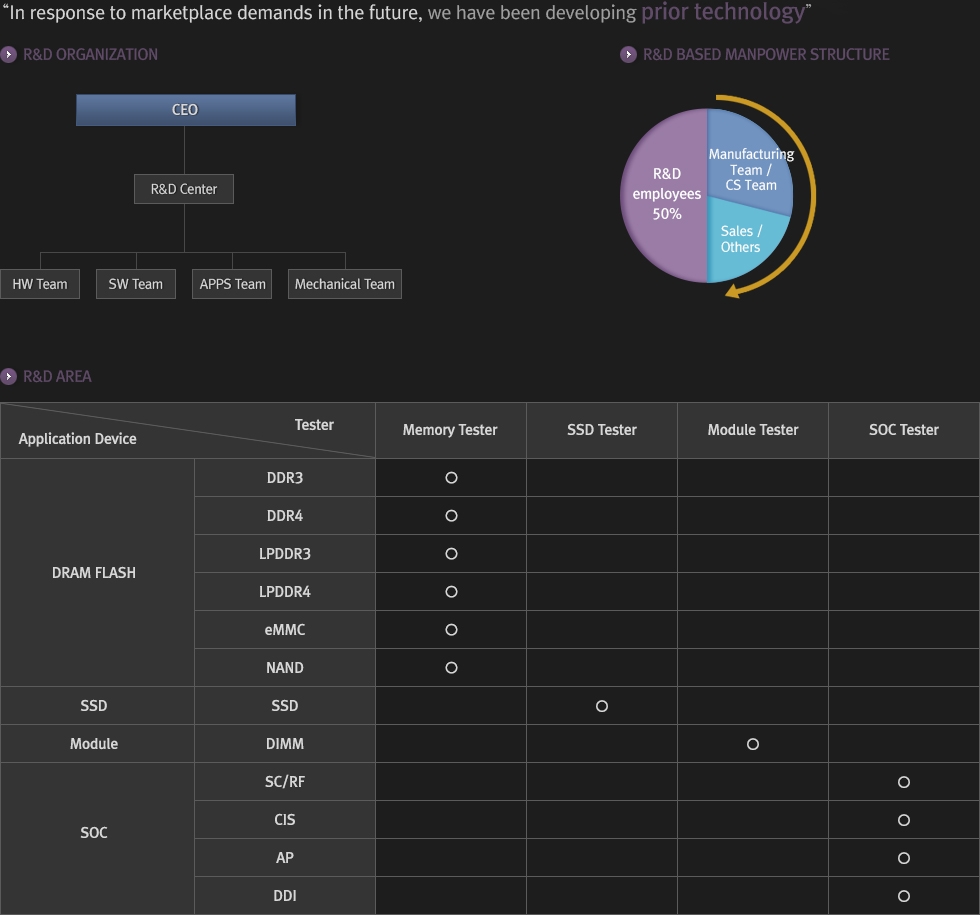Click the highlighted words "prior technology"
The width and height of the screenshot is (980, 915).
(723, 12)
